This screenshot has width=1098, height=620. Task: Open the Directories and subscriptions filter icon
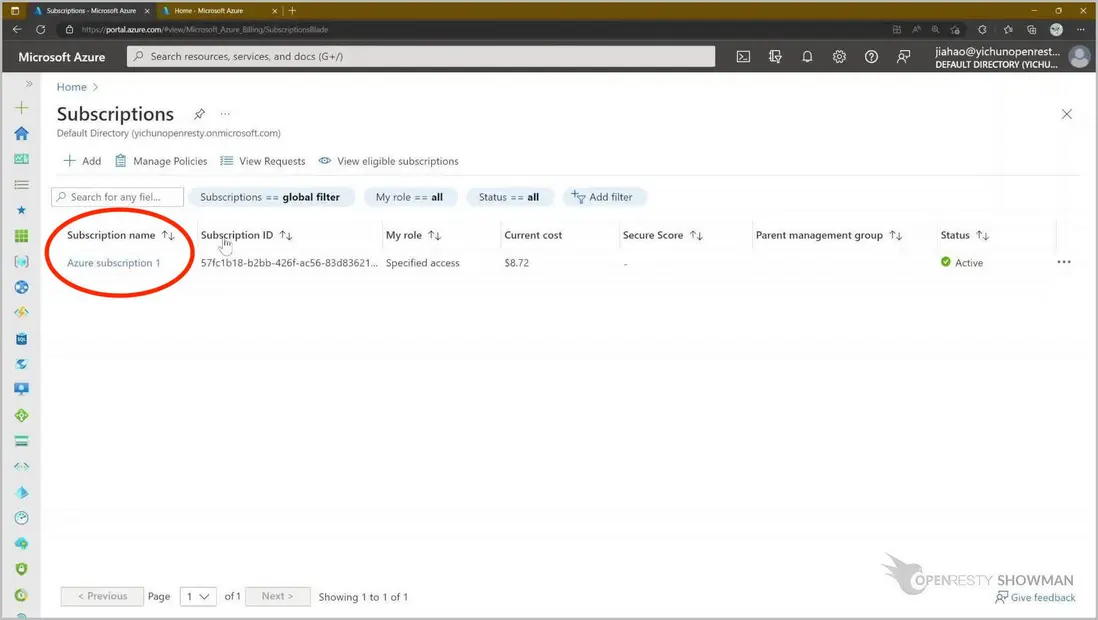click(x=775, y=57)
